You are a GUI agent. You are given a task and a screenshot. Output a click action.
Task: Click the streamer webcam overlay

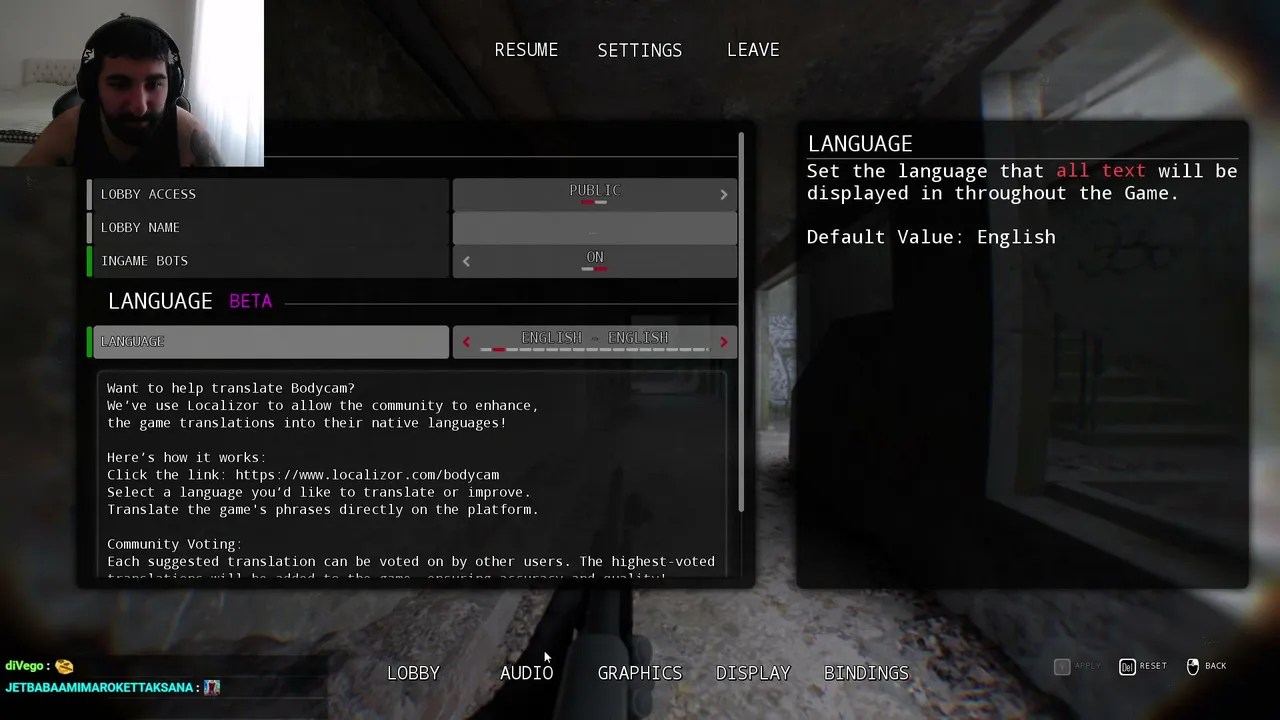[132, 83]
